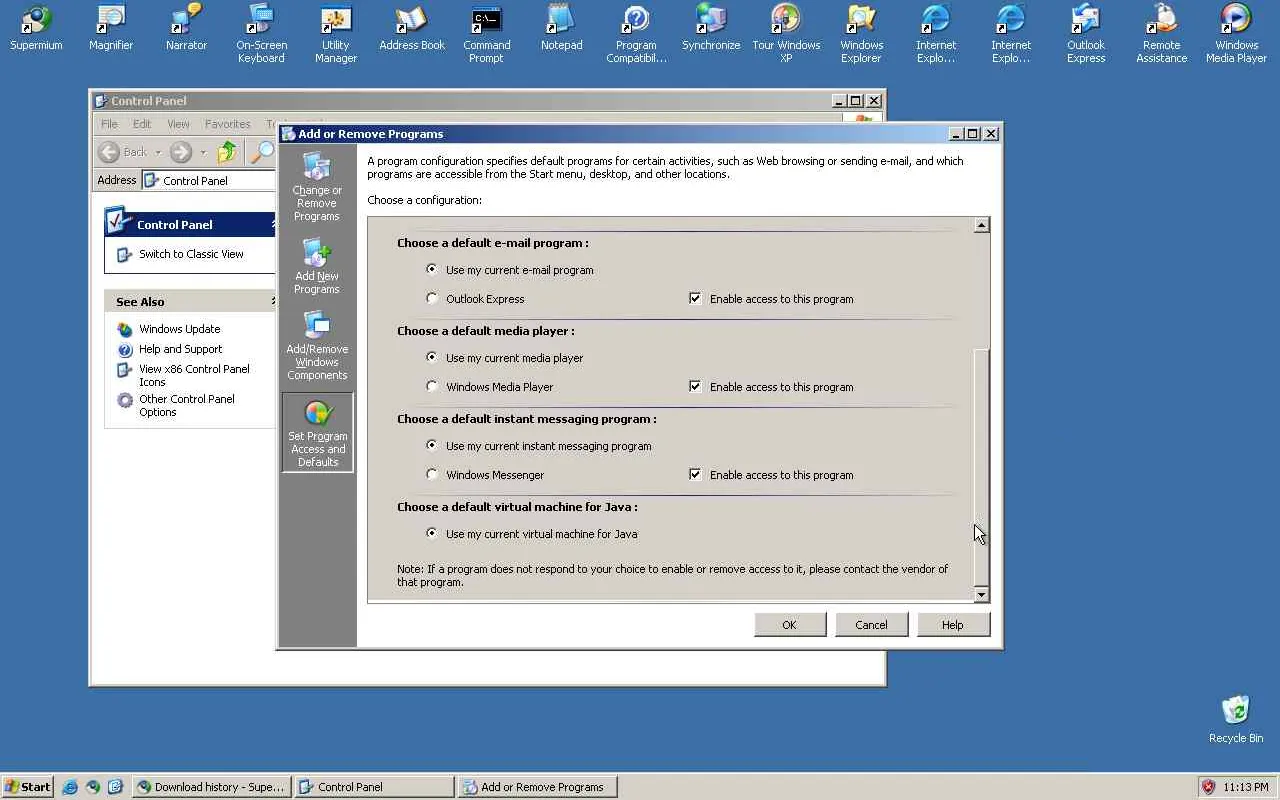Screen dimensions: 1280x800
Task: Select the Remote Assistance desktop icon
Action: 1161,34
